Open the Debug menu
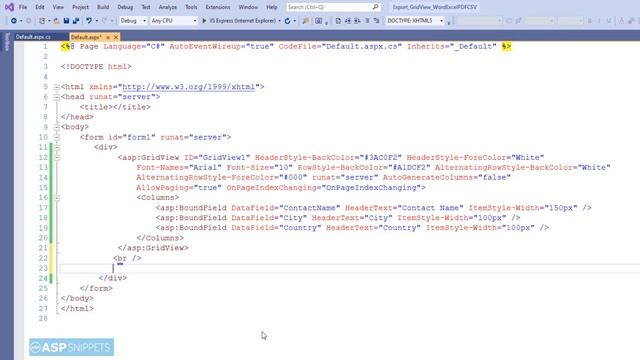 [125, 7]
